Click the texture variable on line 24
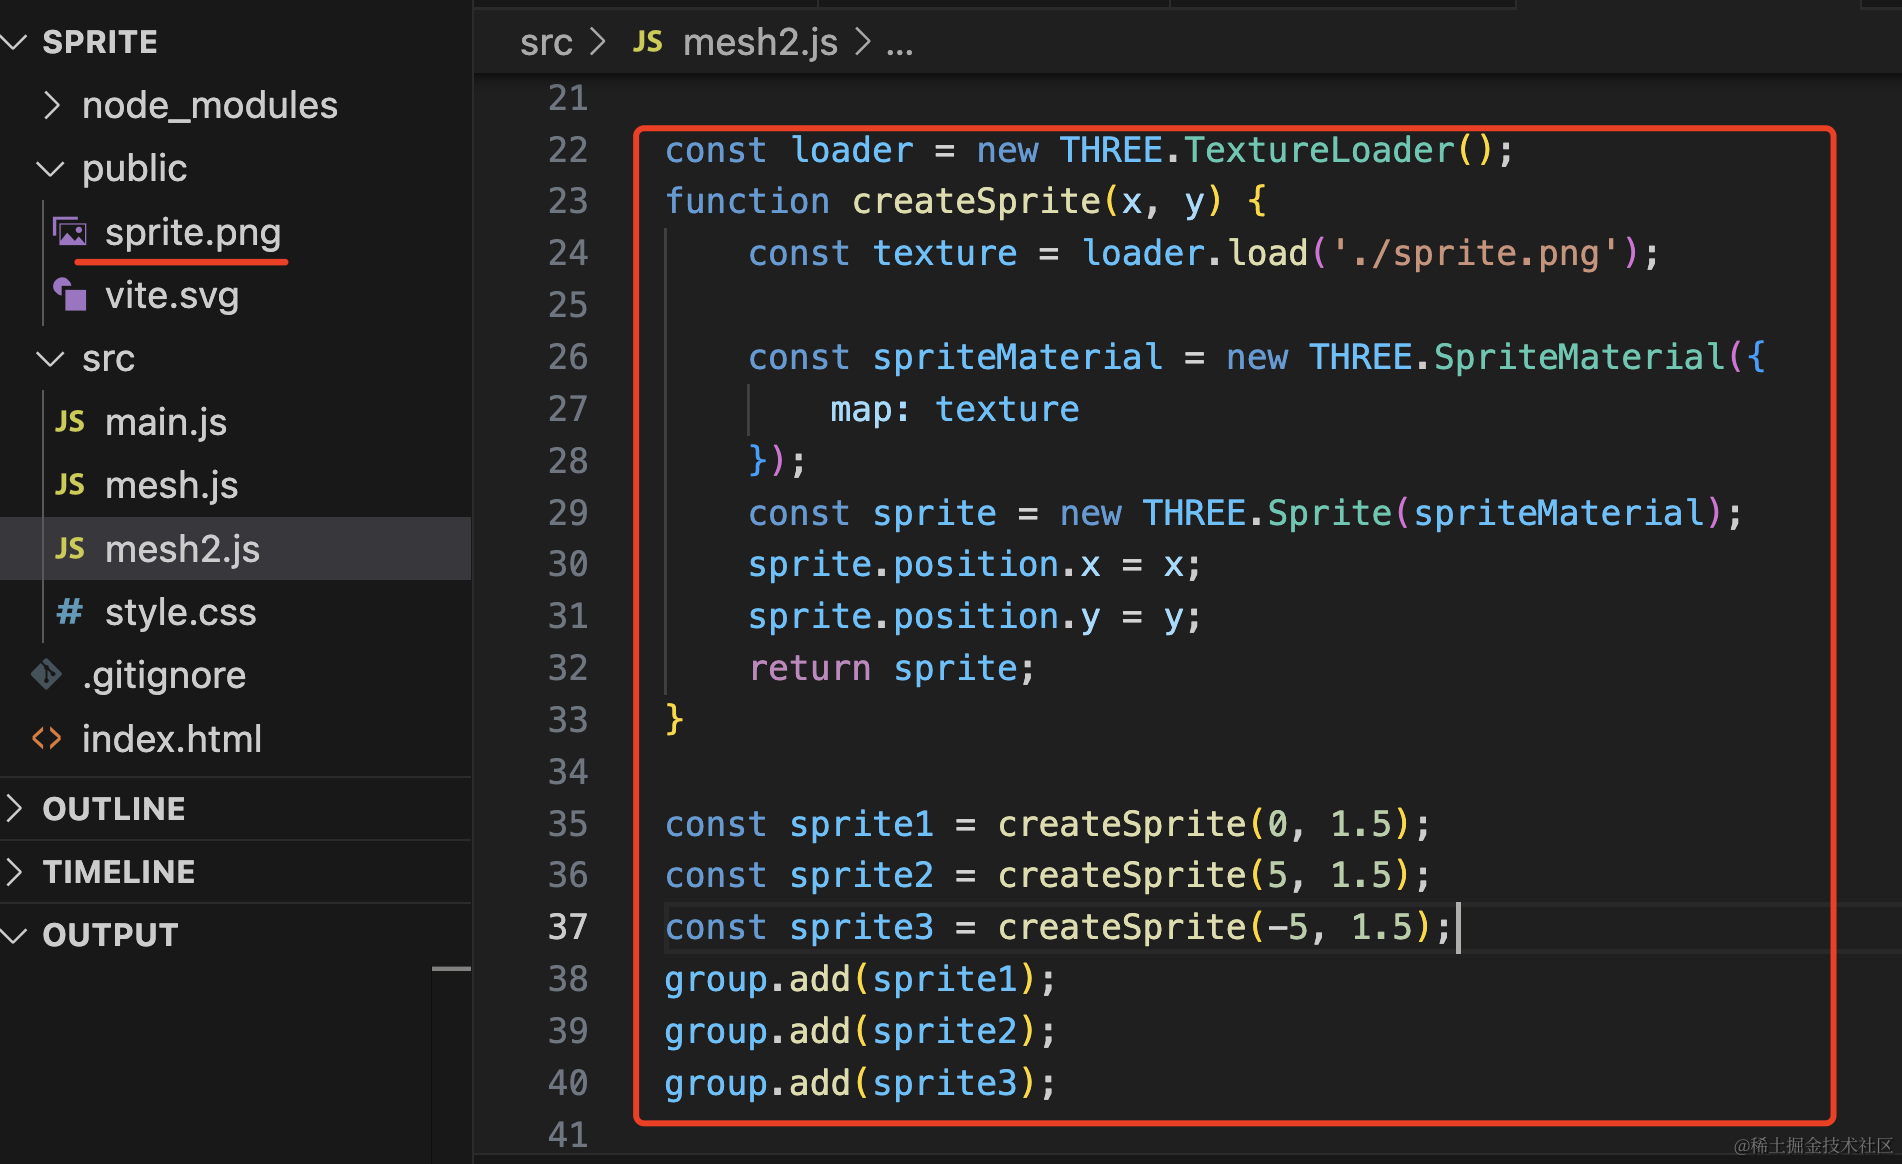 tap(945, 253)
